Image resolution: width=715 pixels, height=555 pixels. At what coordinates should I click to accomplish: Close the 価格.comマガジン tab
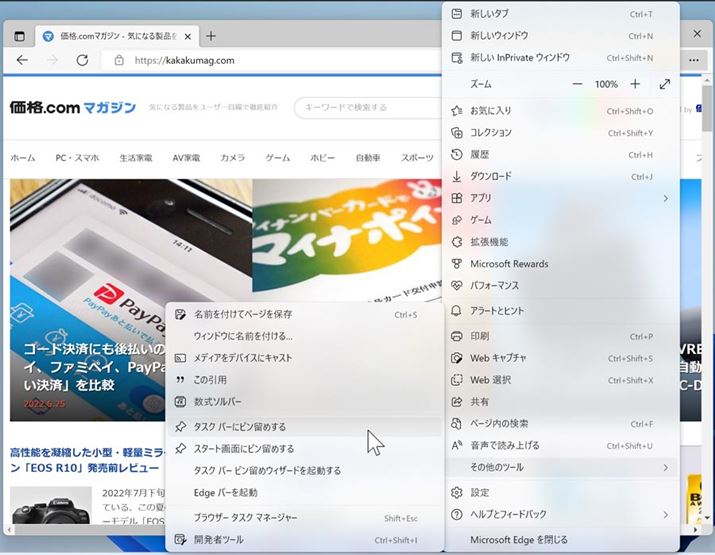click(x=187, y=36)
